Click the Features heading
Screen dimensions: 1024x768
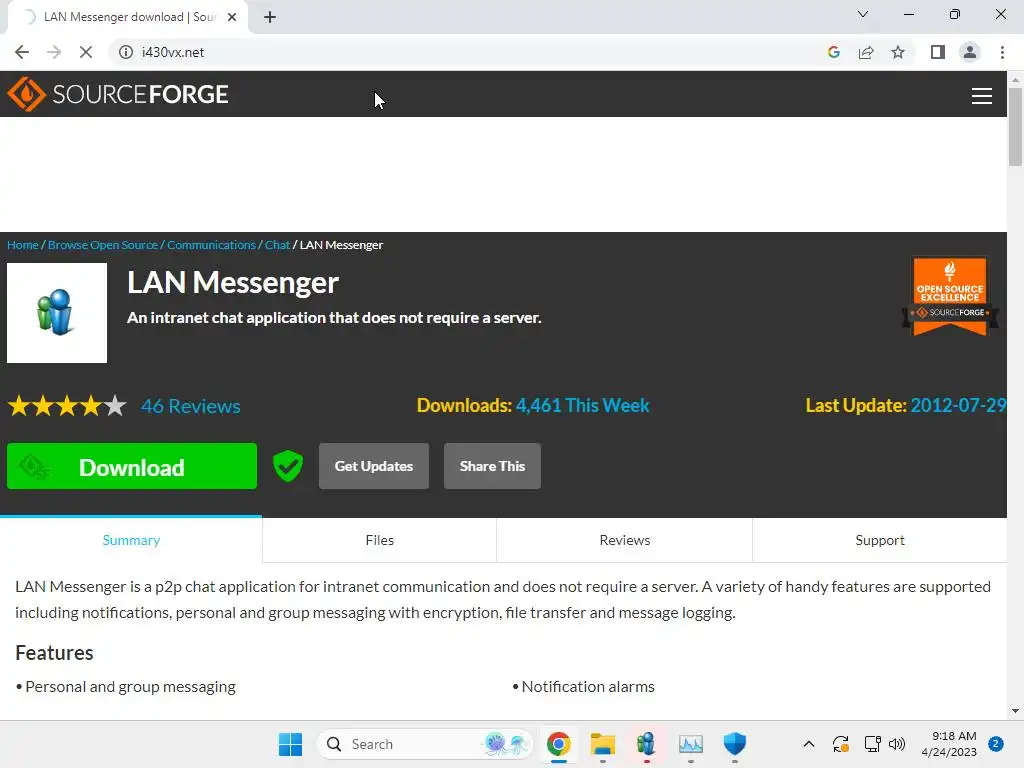pos(54,653)
